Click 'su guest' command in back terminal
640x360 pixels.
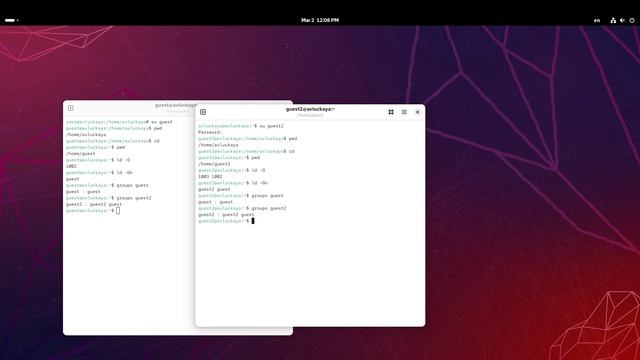[x=162, y=122]
